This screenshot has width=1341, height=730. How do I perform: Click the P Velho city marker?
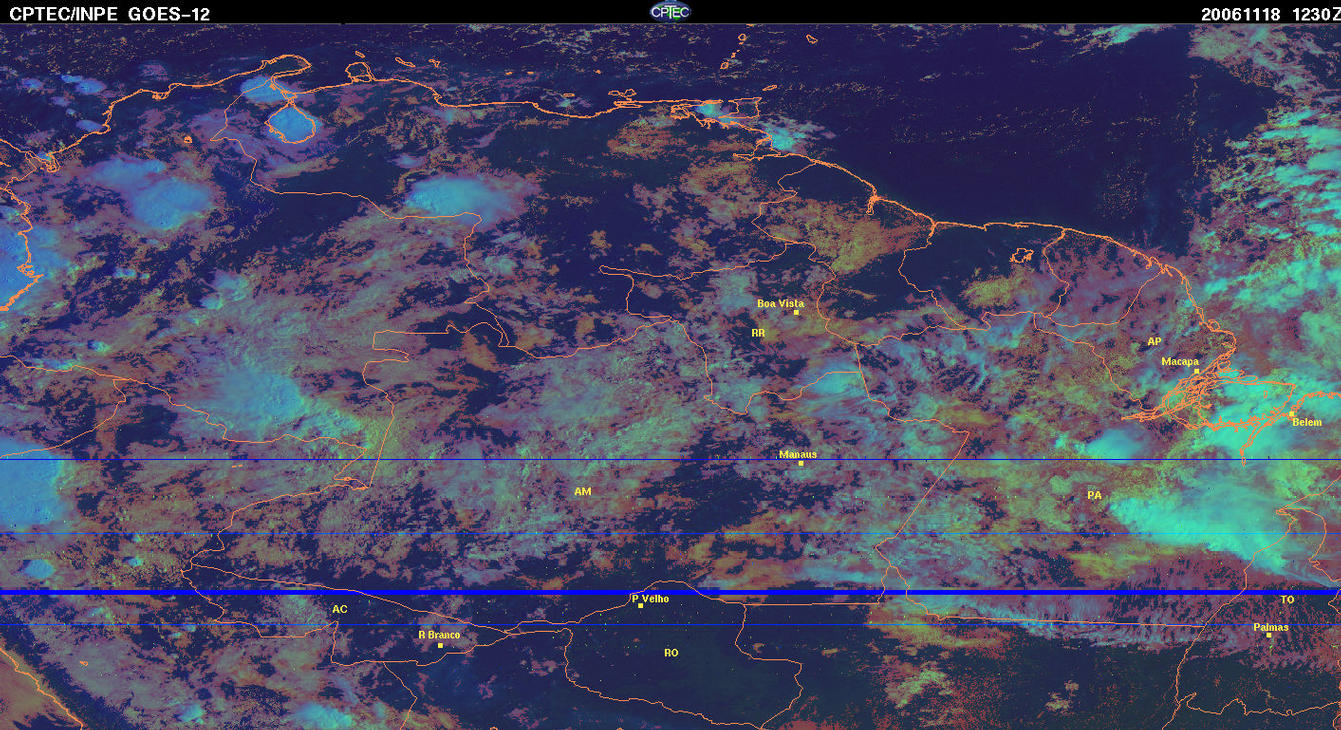tap(640, 606)
